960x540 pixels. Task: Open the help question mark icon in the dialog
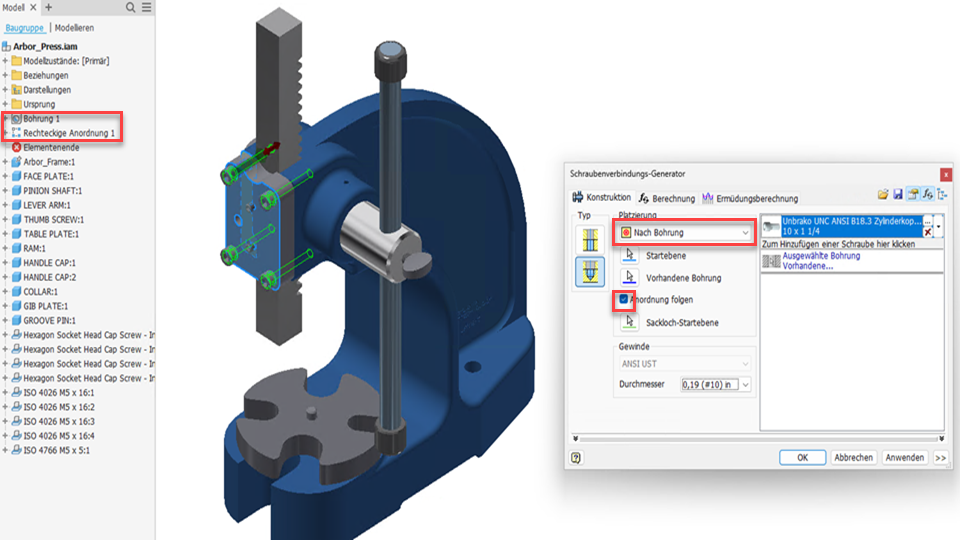tap(576, 457)
